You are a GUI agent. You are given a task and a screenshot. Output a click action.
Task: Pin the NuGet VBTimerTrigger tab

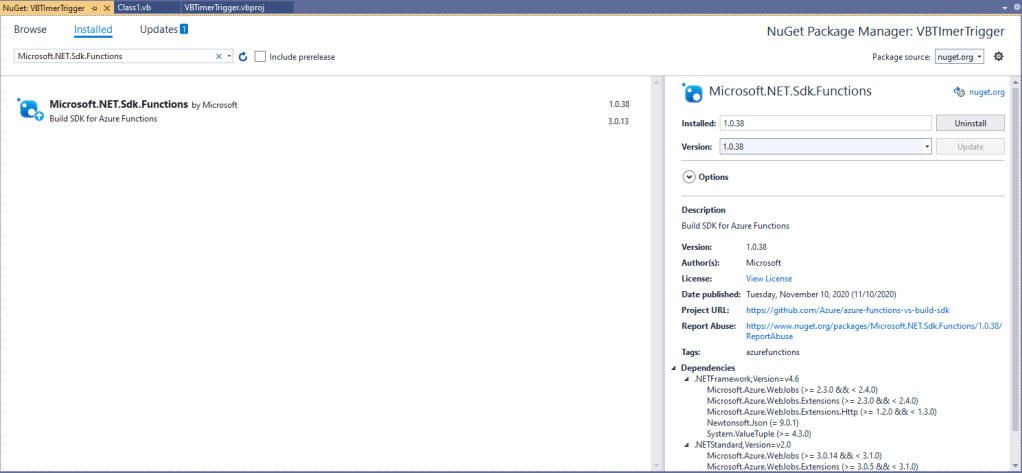pyautogui.click(x=94, y=7)
